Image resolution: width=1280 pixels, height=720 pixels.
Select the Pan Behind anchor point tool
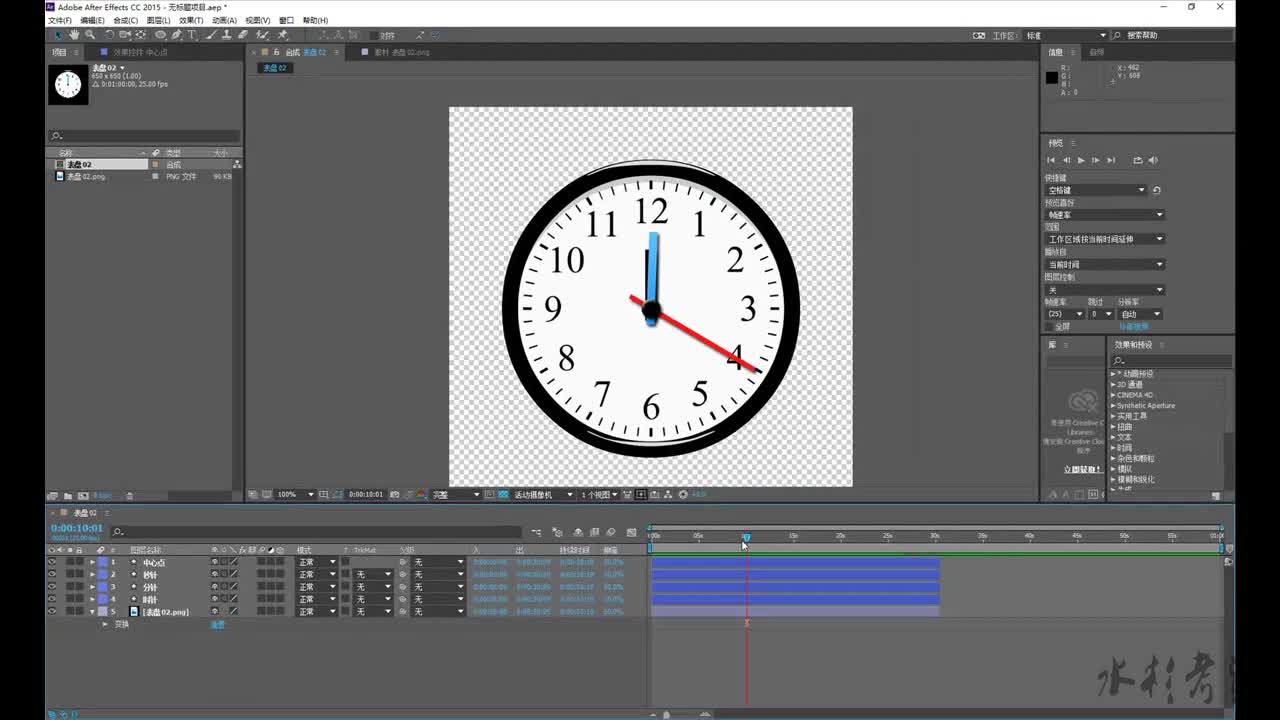[x=141, y=35]
